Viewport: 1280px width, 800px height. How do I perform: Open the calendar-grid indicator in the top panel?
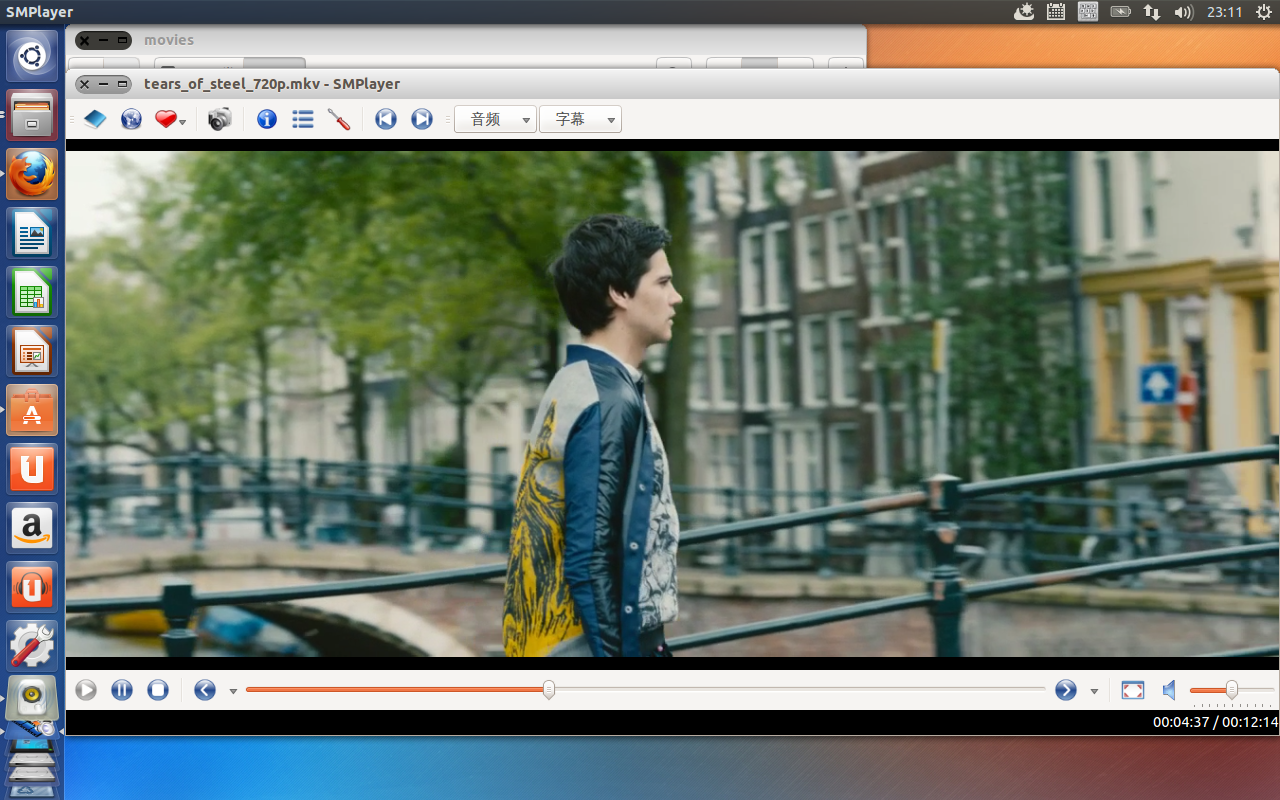coord(1056,12)
